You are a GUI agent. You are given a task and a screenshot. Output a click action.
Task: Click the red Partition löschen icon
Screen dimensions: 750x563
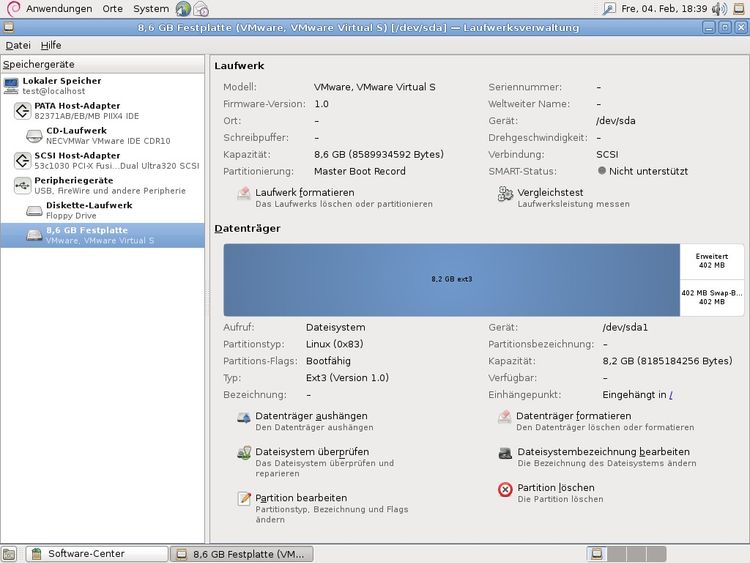(x=505, y=489)
